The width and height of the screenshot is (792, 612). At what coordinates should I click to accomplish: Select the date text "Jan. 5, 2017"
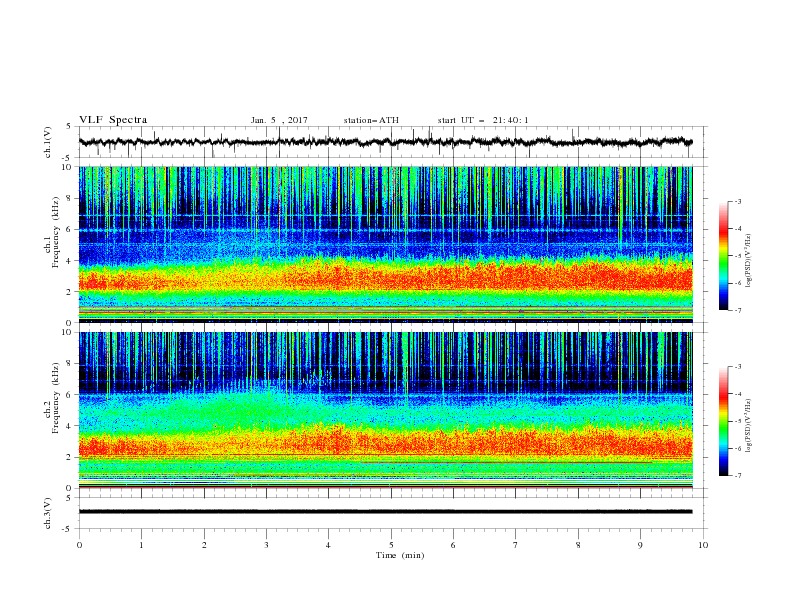[x=279, y=120]
